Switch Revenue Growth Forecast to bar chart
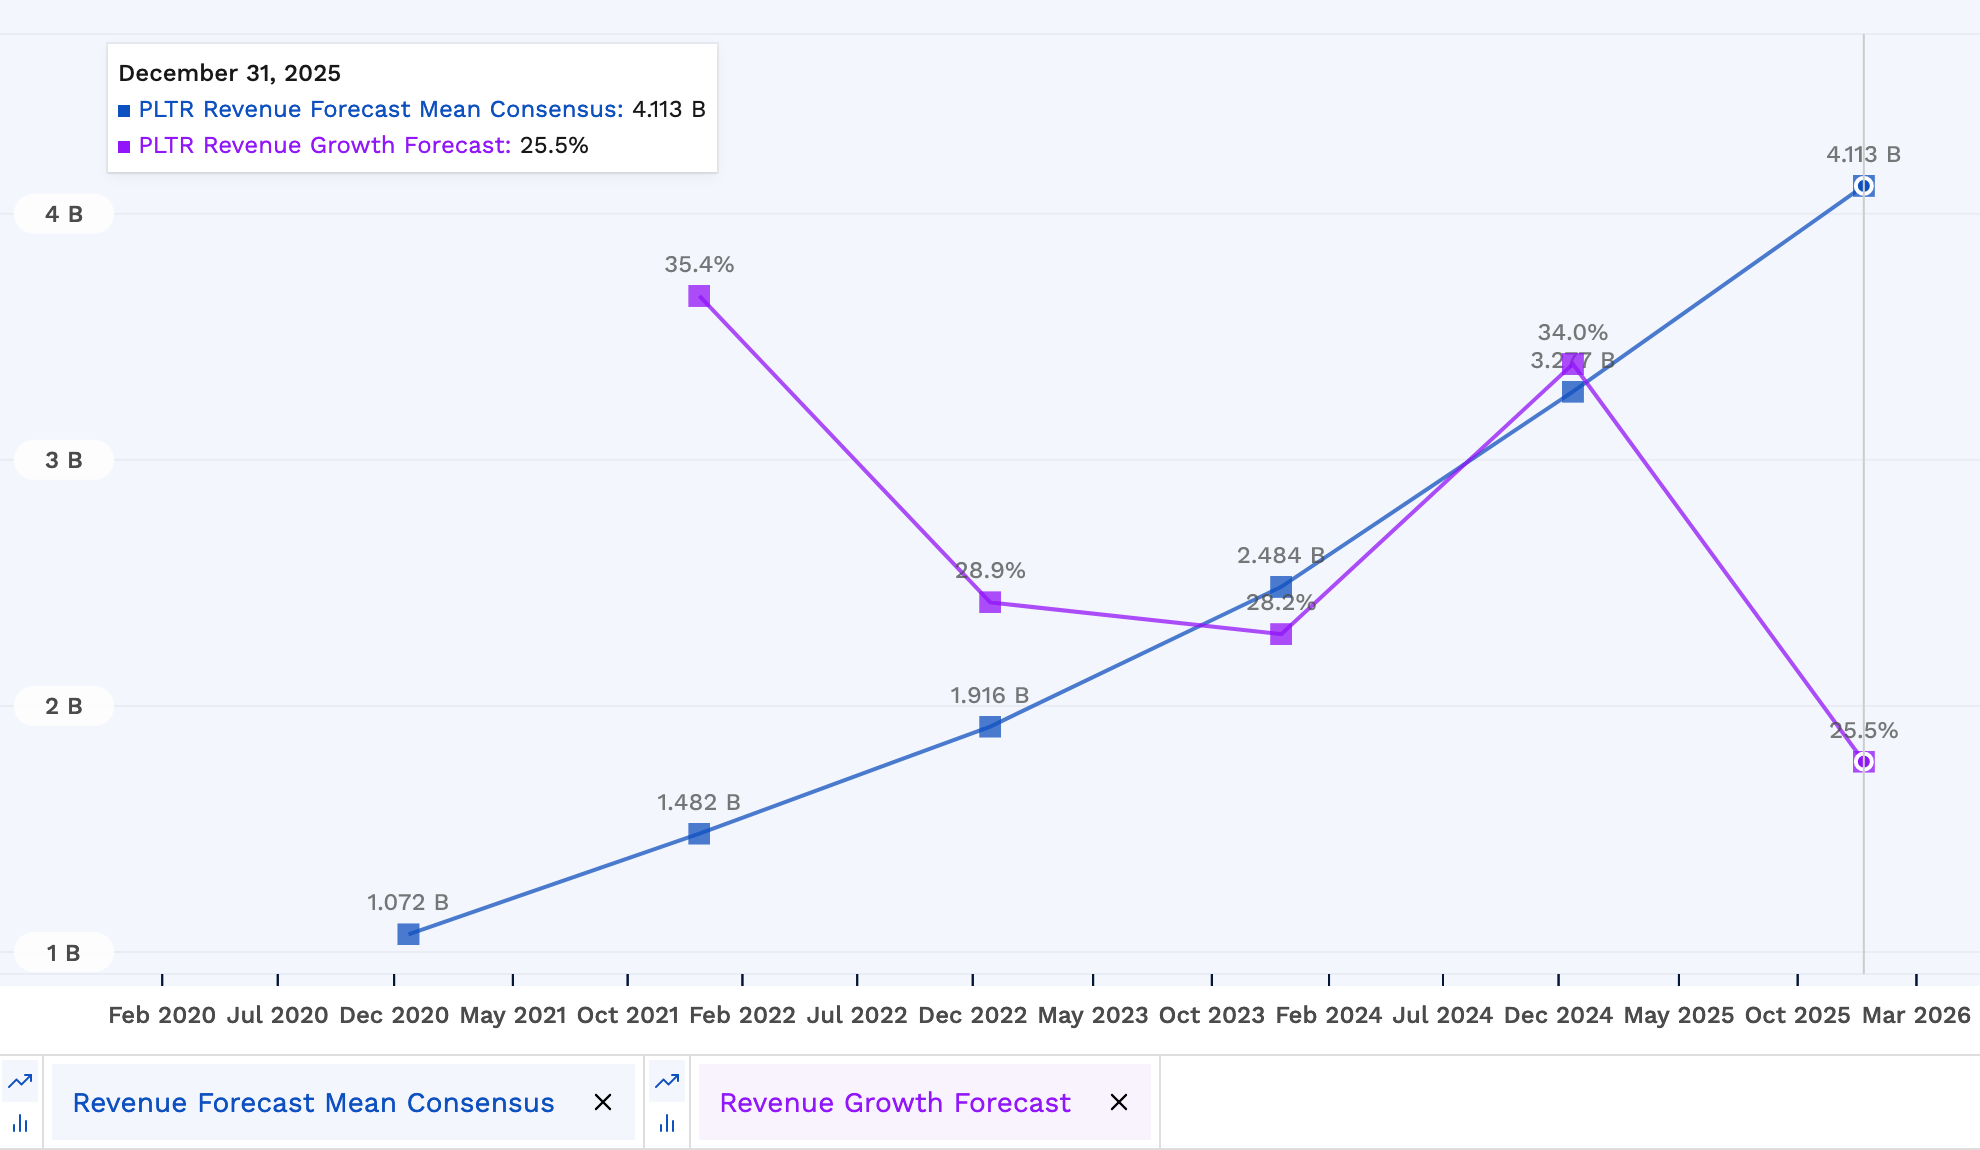Screen dimensions: 1980x1150 tap(667, 1123)
